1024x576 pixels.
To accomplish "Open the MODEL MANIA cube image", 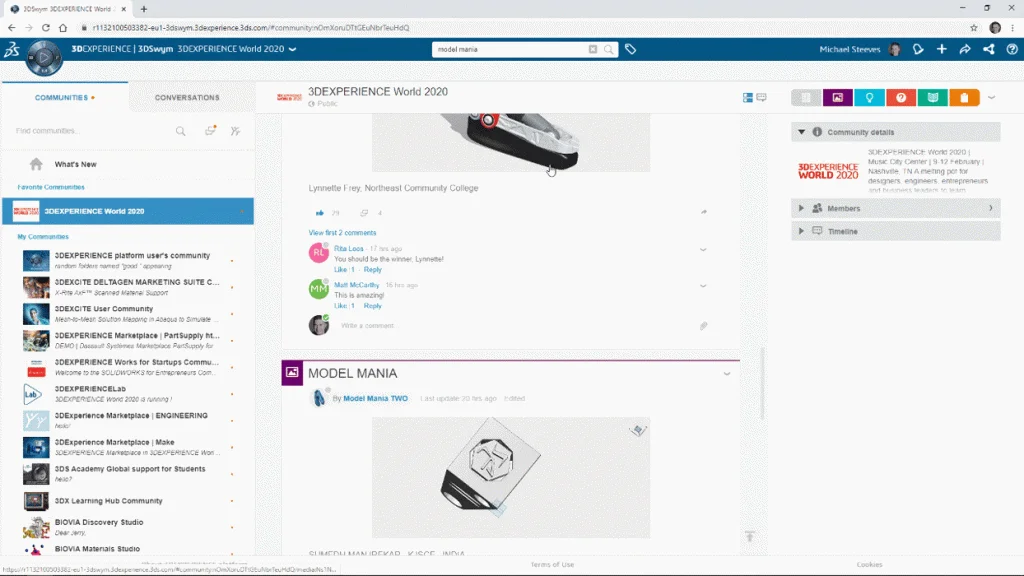I will [511, 477].
